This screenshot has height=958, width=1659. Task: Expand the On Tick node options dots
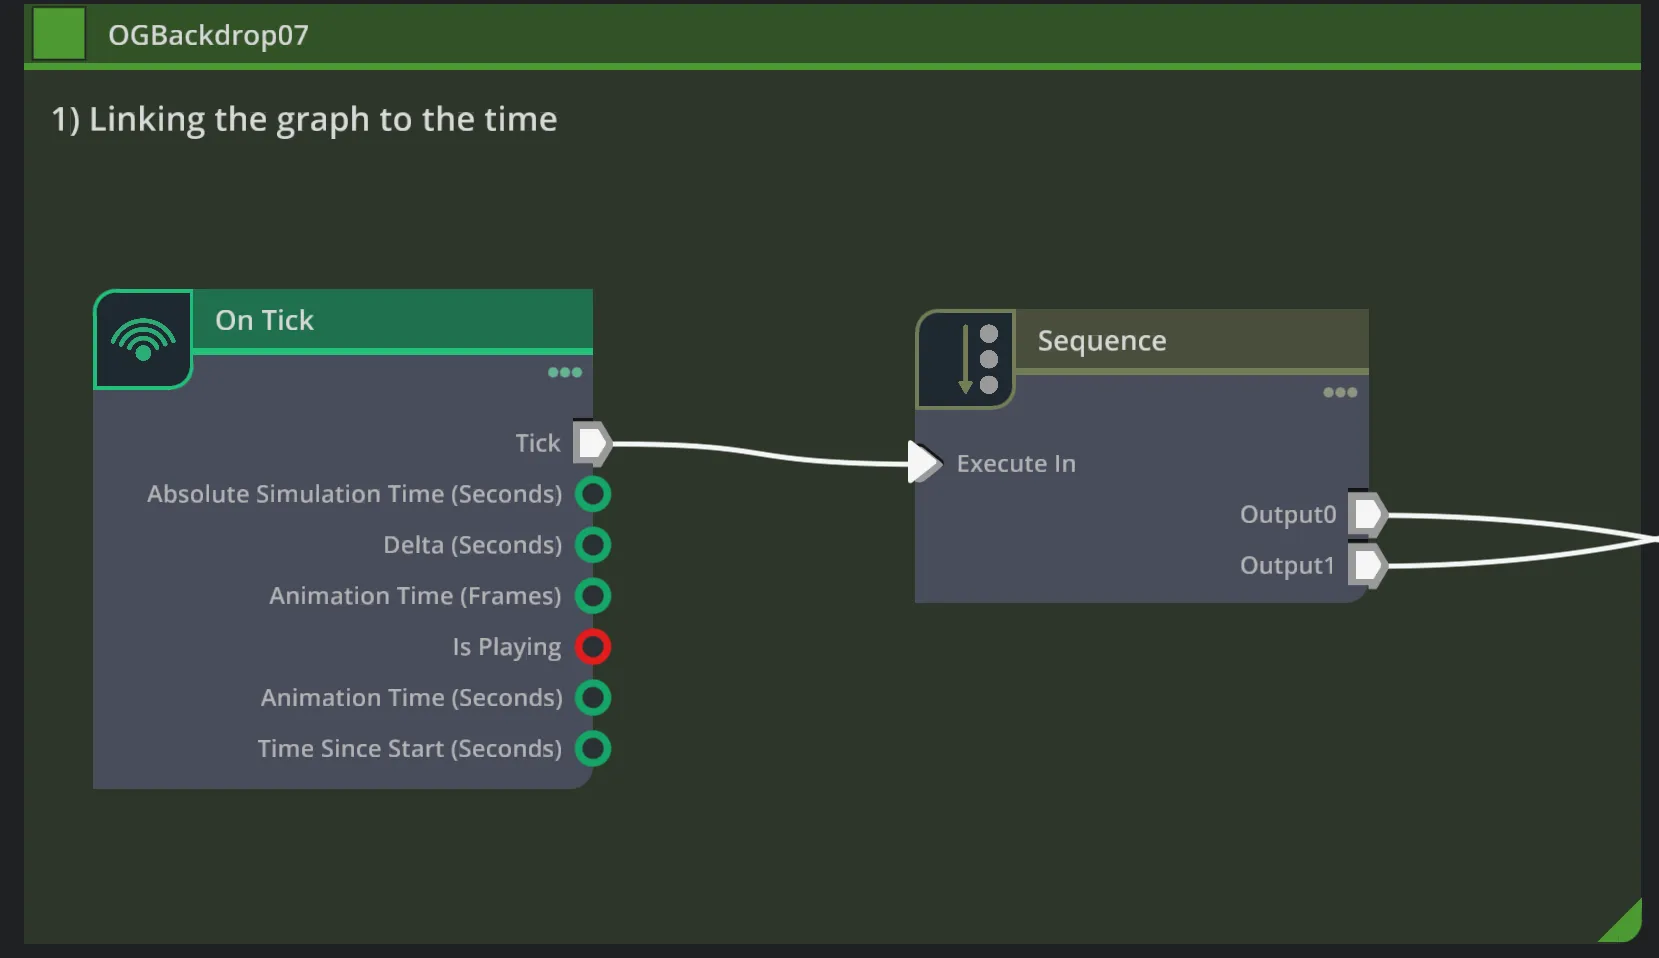(565, 372)
